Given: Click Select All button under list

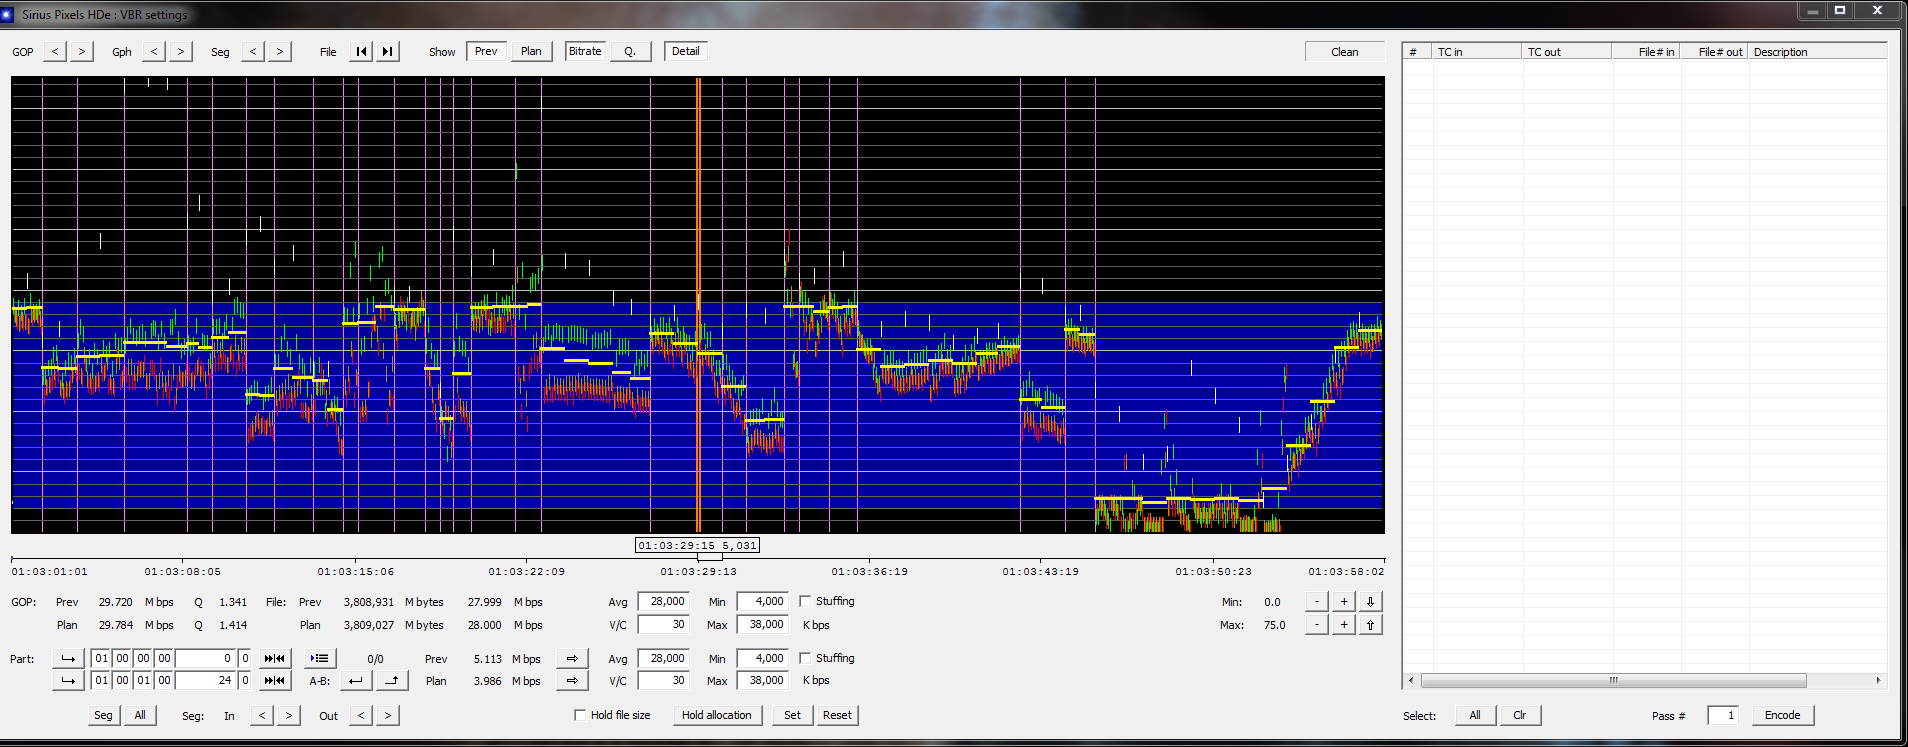Looking at the screenshot, I should pos(1475,716).
